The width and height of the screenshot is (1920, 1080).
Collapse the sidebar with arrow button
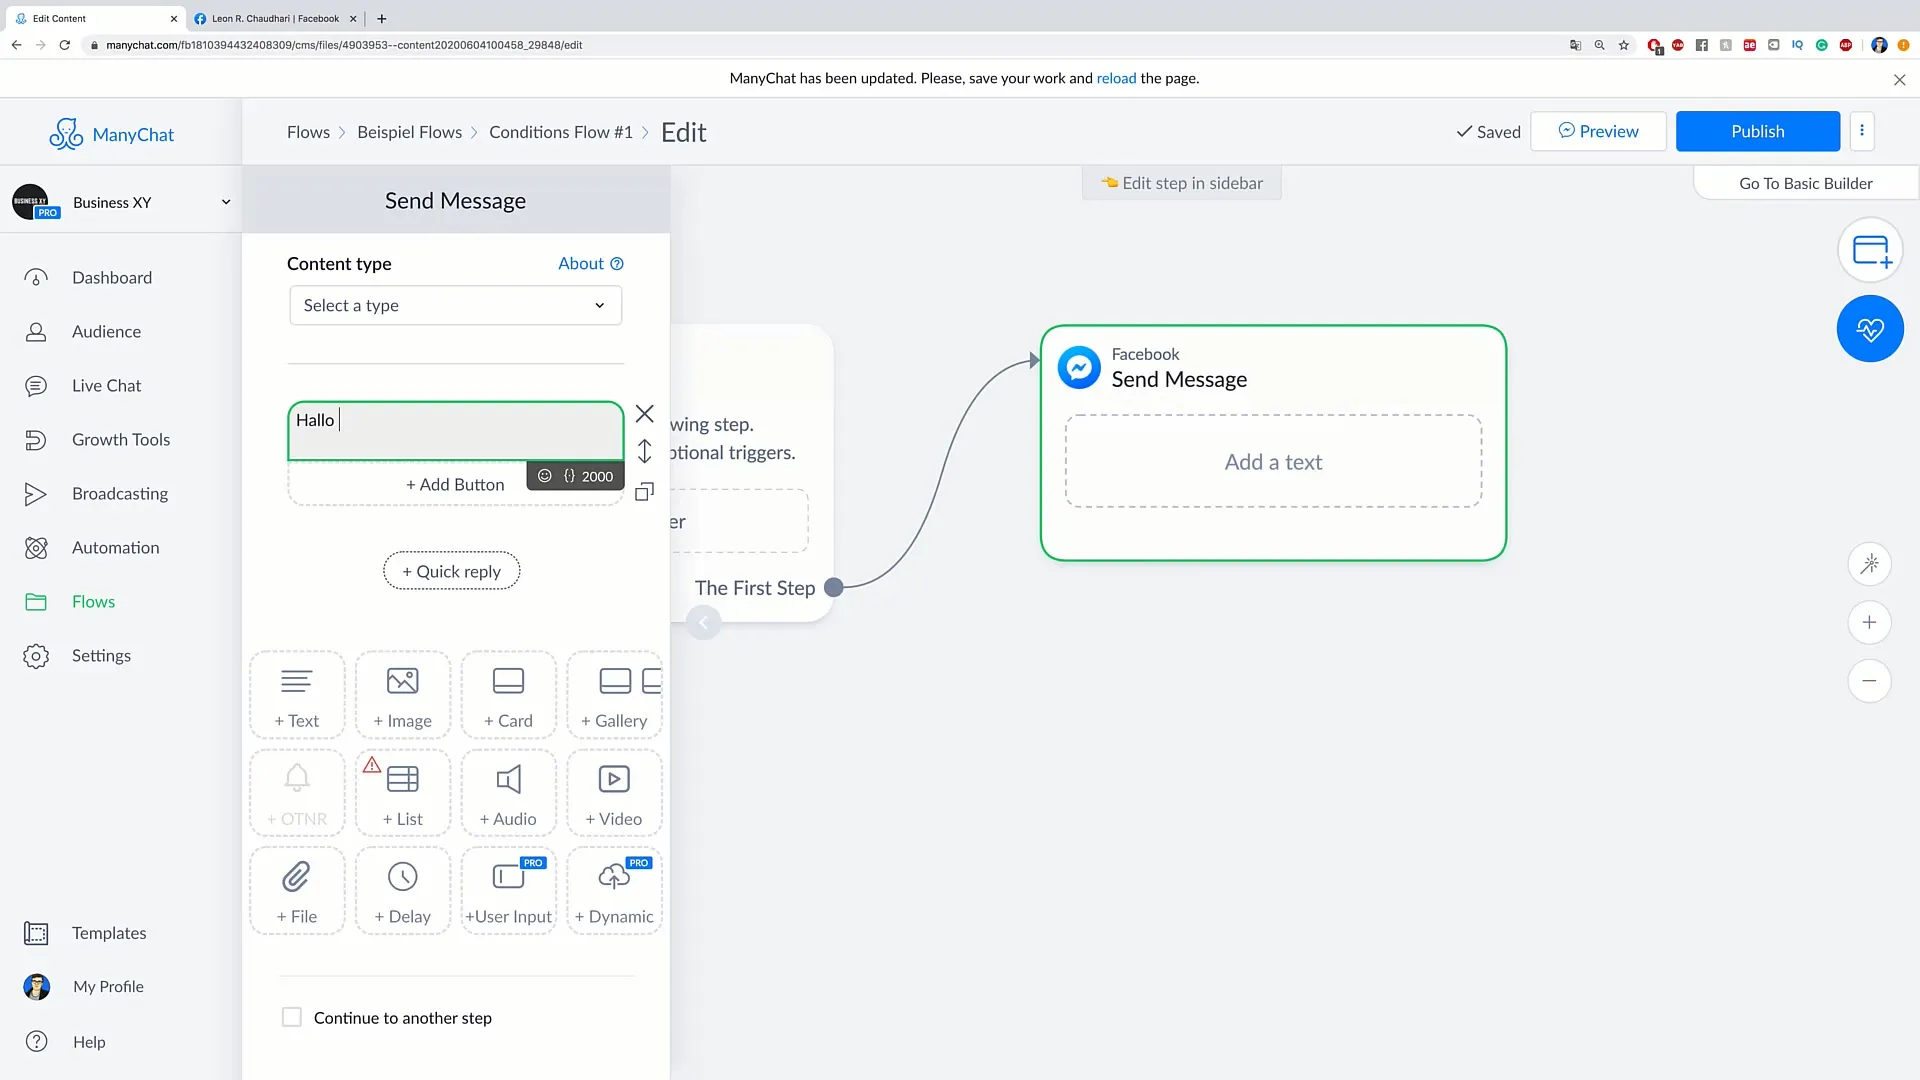click(x=703, y=624)
